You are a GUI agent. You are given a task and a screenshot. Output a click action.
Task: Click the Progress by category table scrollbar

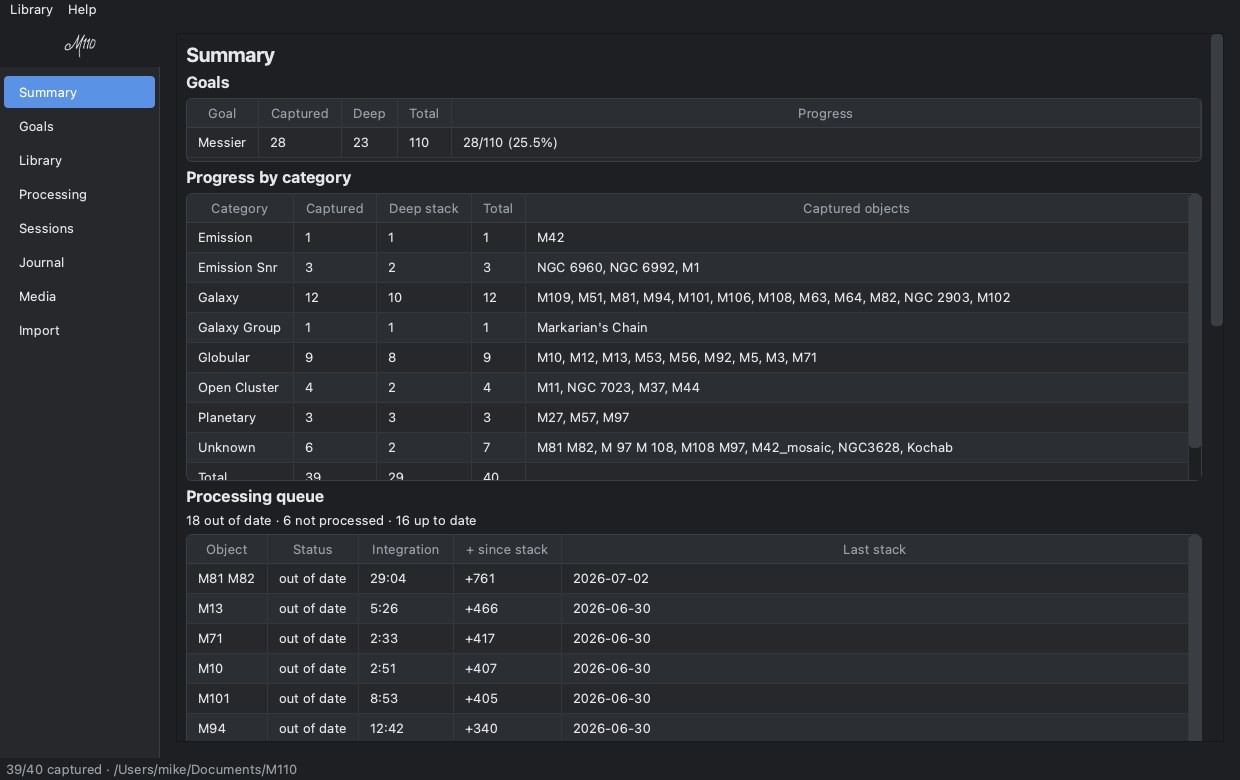pos(1194,320)
